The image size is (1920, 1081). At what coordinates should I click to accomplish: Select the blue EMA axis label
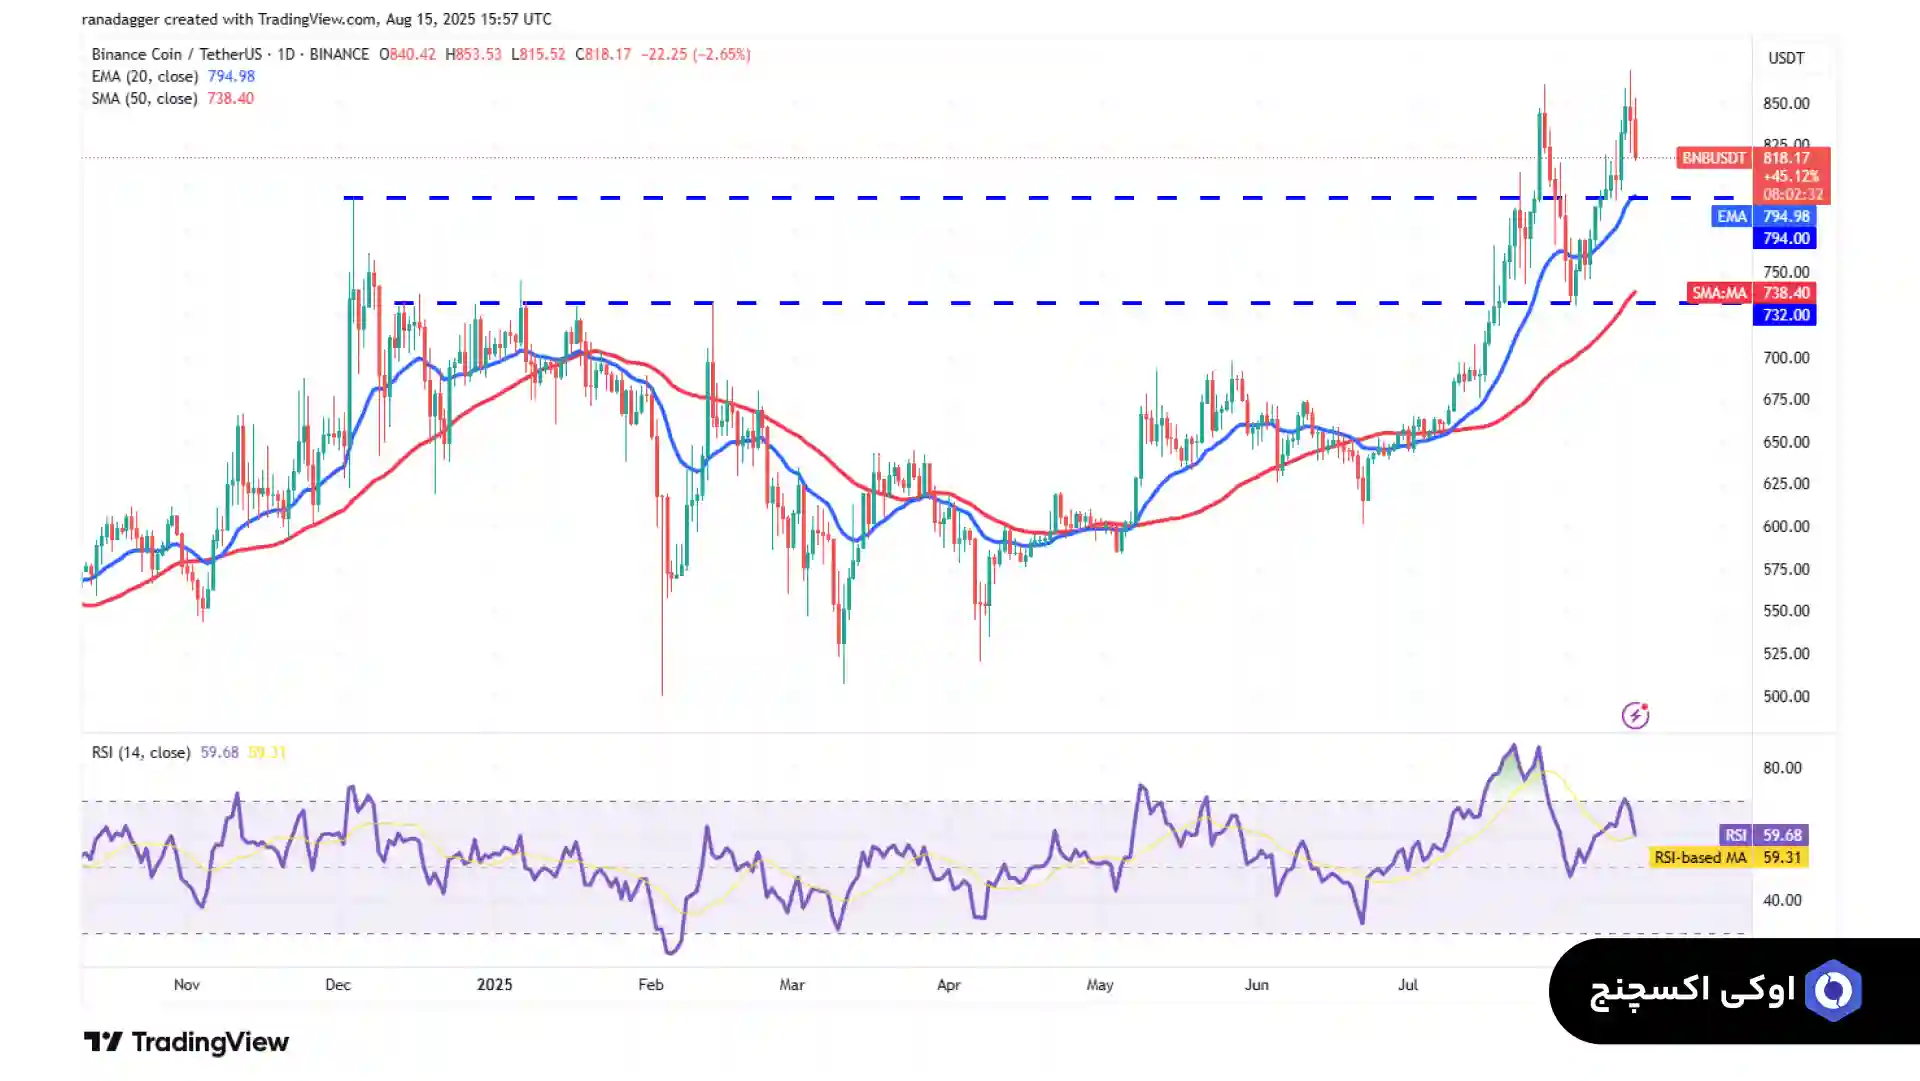tap(1731, 217)
